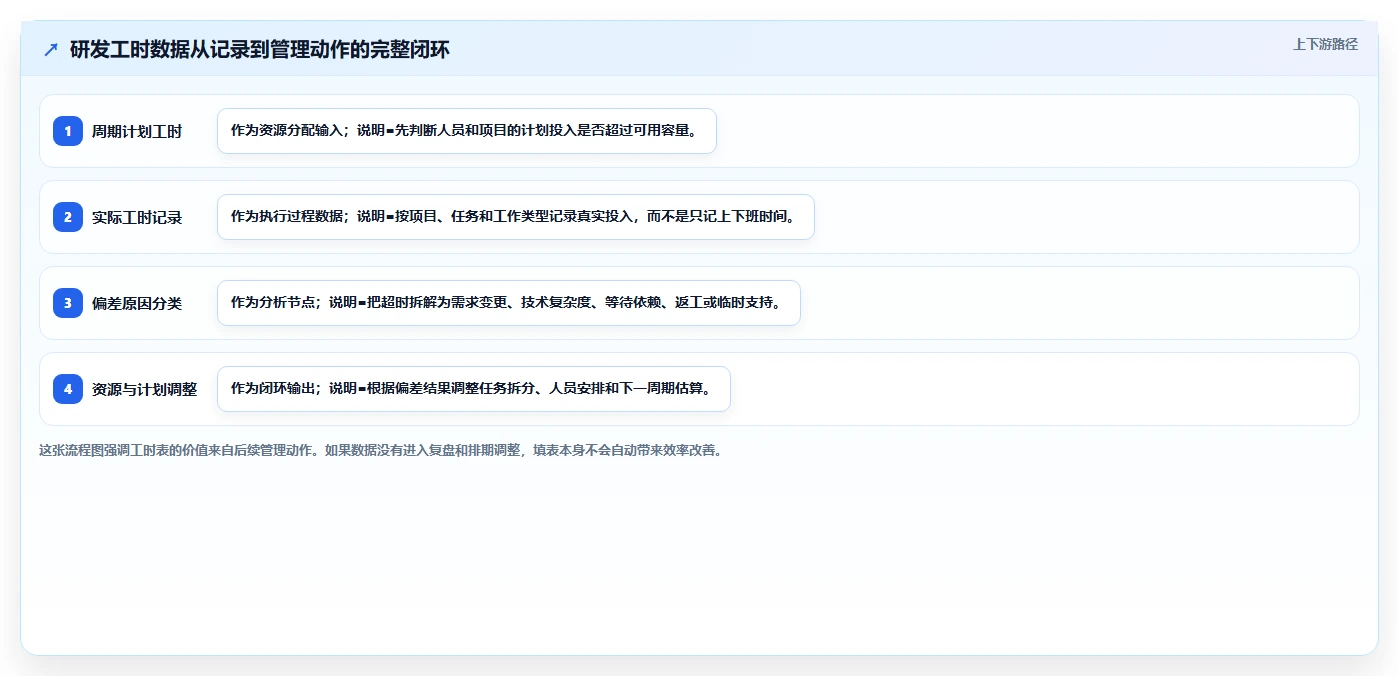This screenshot has height=676, width=1399.
Task: Click the 周期计划工时 step label
Action: pyautogui.click(x=137, y=131)
